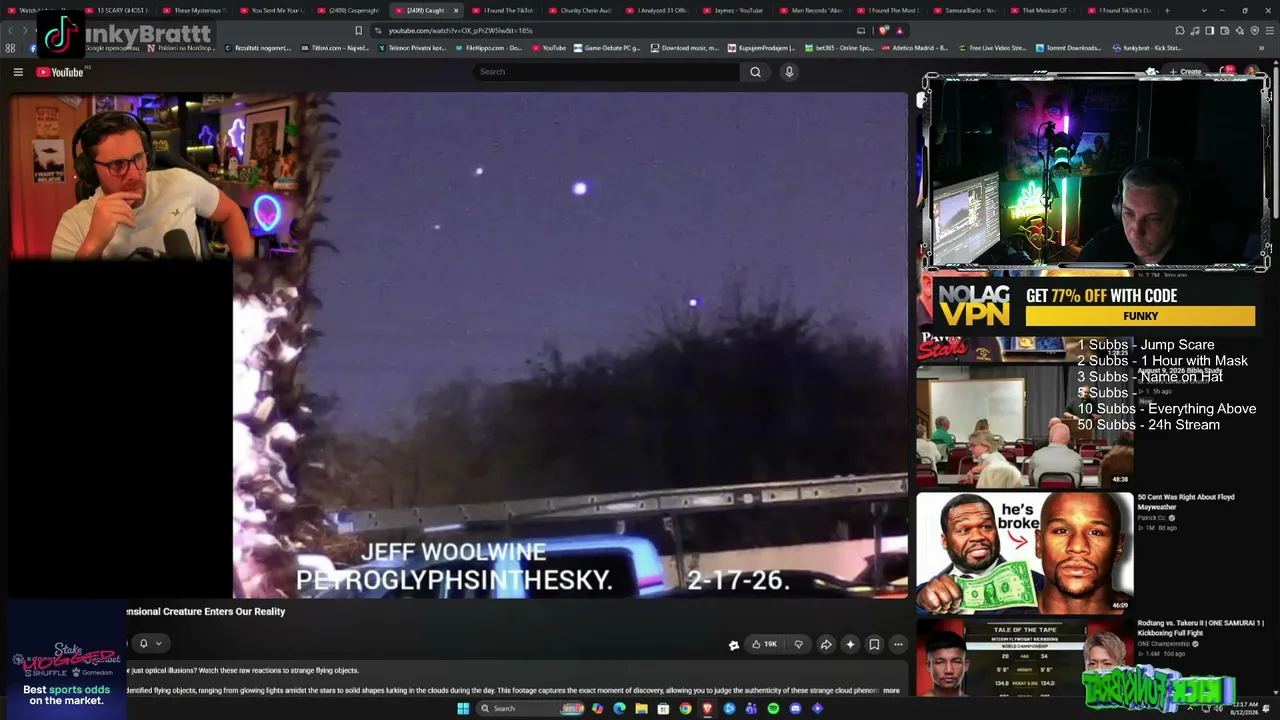
Task: Open the '50 Cent Was Right' video thumbnail
Action: click(x=1025, y=552)
